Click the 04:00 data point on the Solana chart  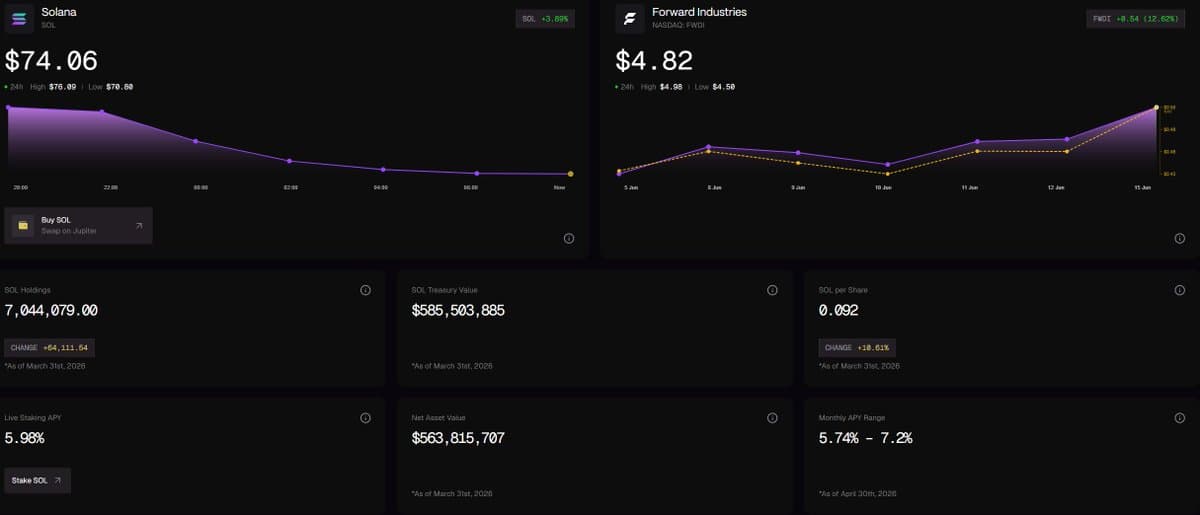383,169
